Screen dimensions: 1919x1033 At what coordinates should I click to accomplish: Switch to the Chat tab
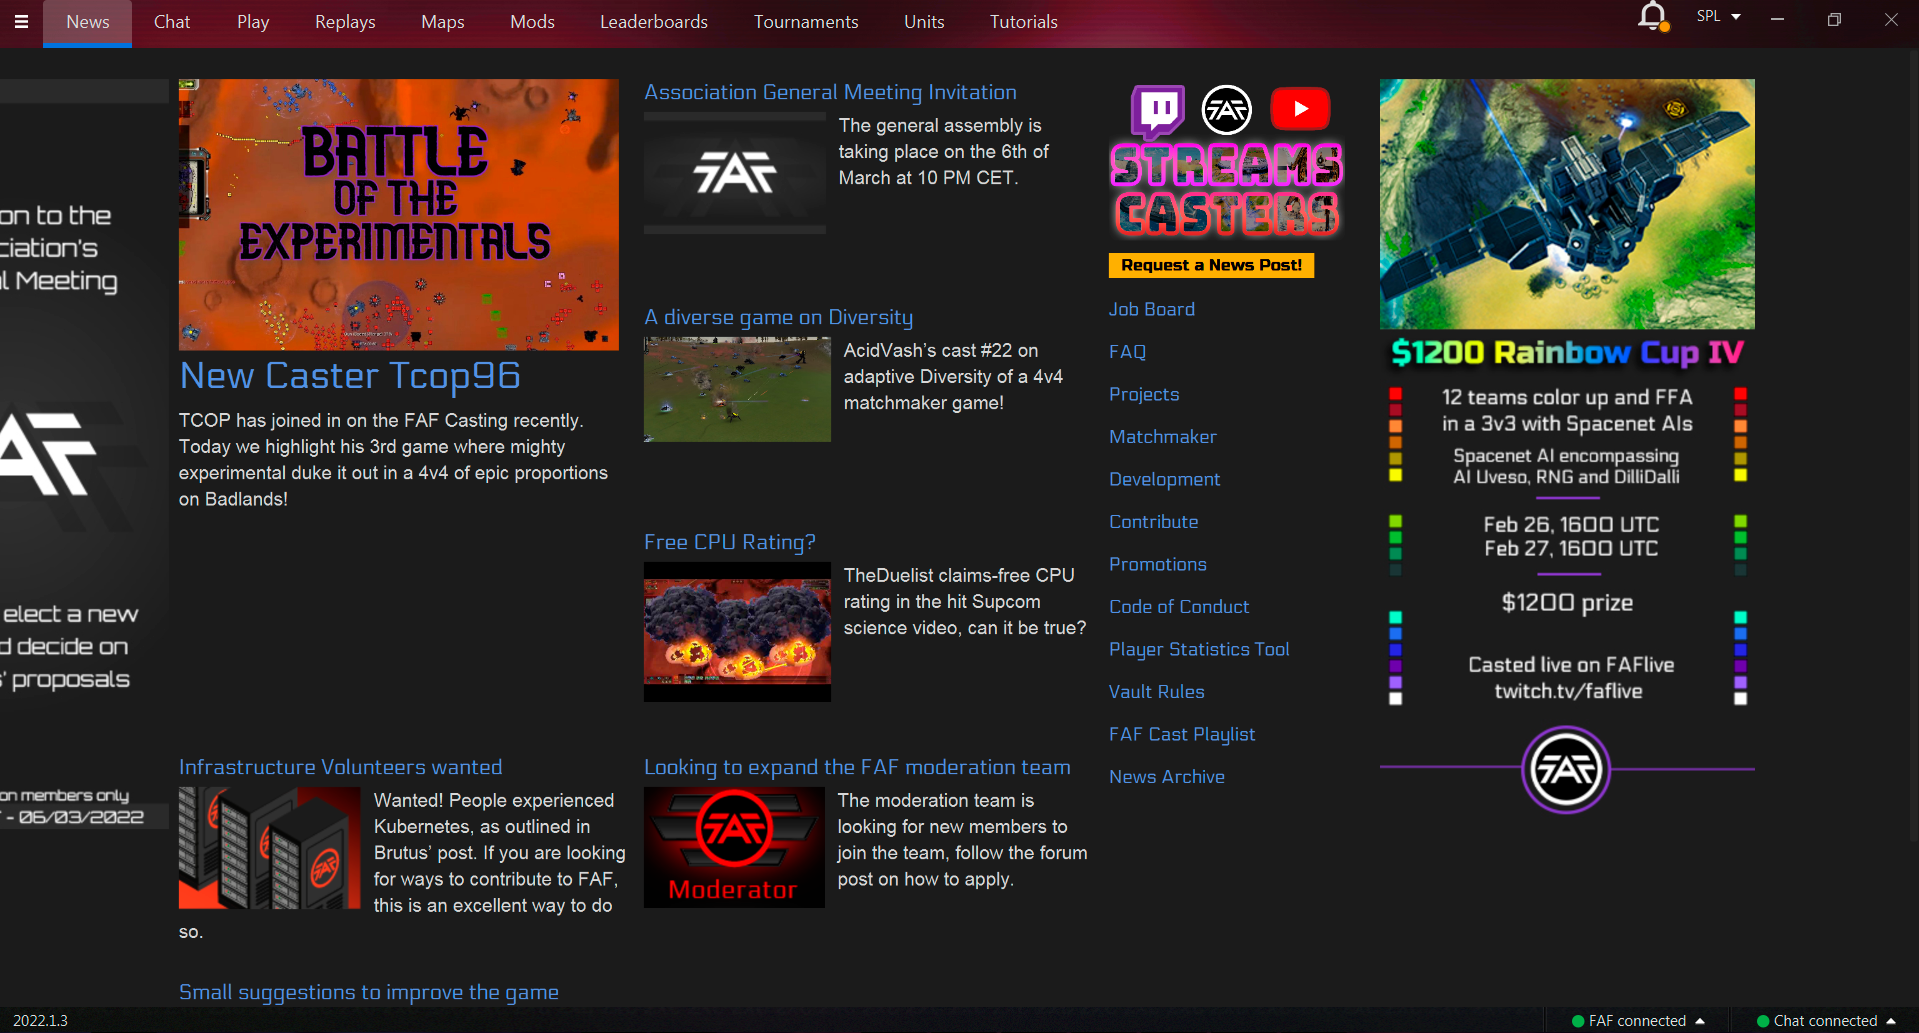(172, 22)
